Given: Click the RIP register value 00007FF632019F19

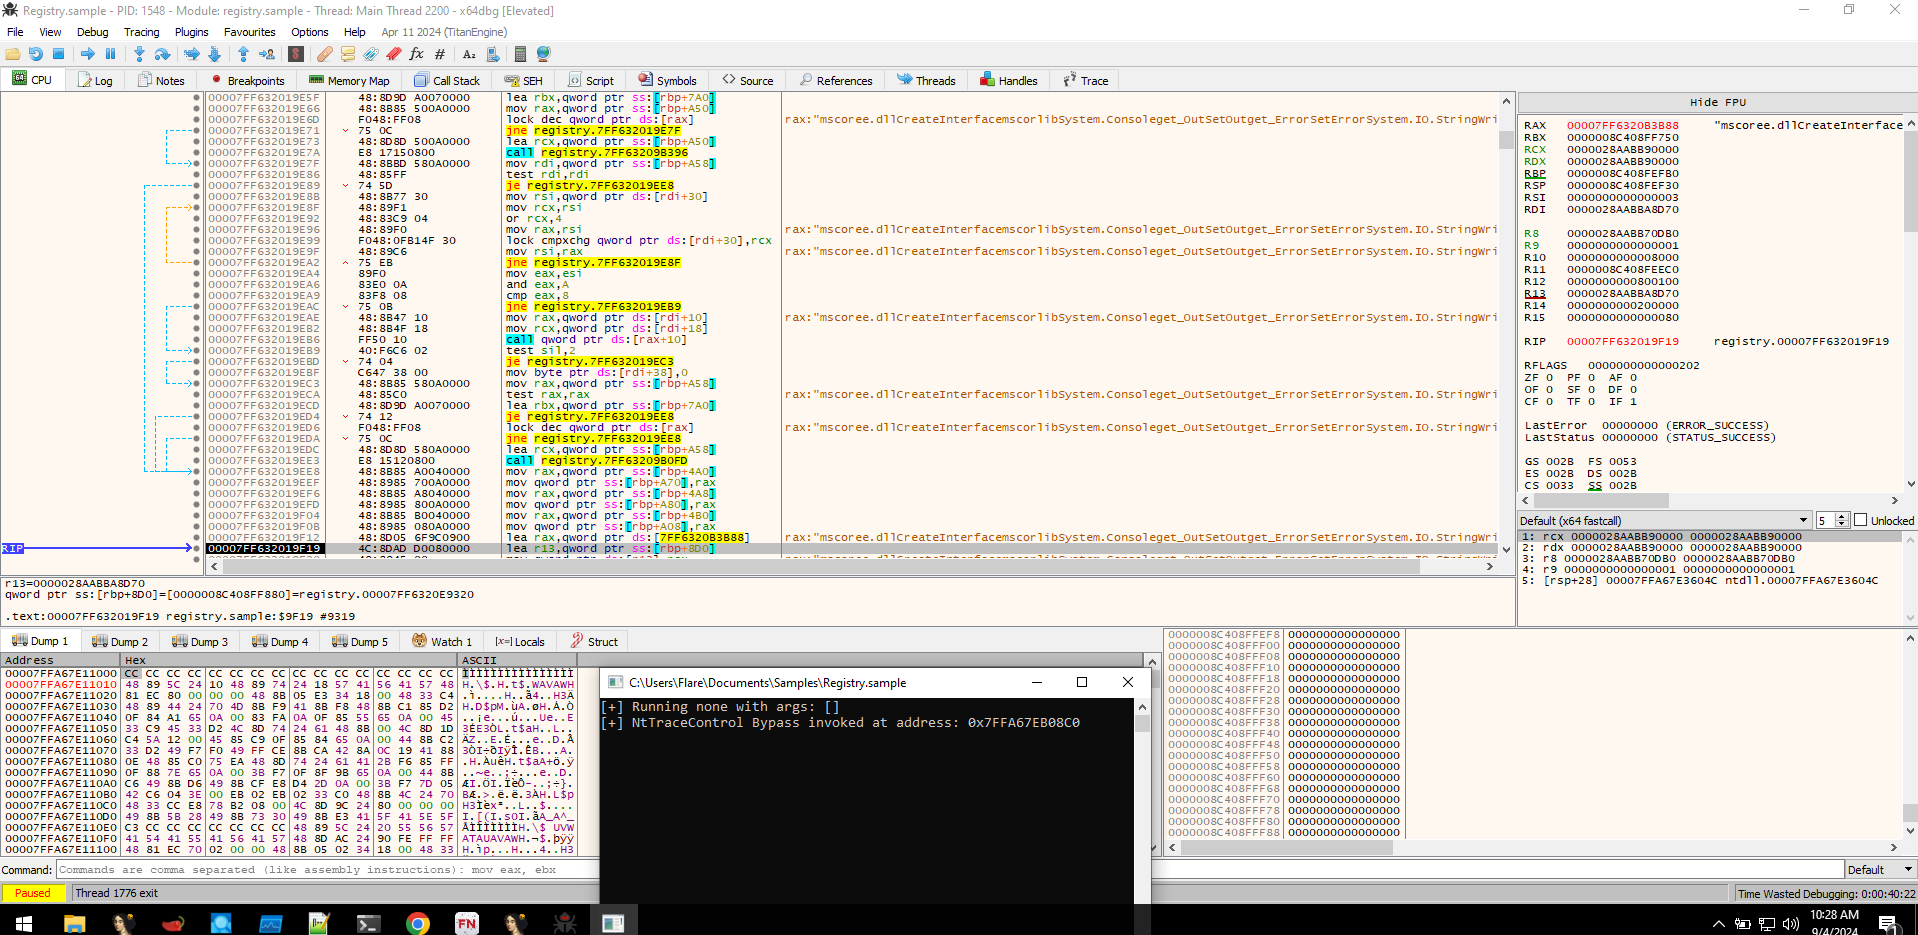Looking at the screenshot, I should pos(1622,342).
